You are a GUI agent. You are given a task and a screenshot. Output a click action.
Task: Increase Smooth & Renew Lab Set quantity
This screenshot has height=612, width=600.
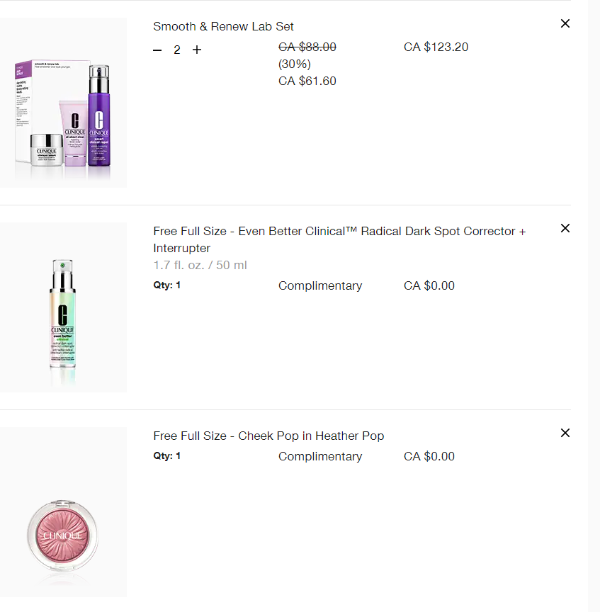pos(197,50)
